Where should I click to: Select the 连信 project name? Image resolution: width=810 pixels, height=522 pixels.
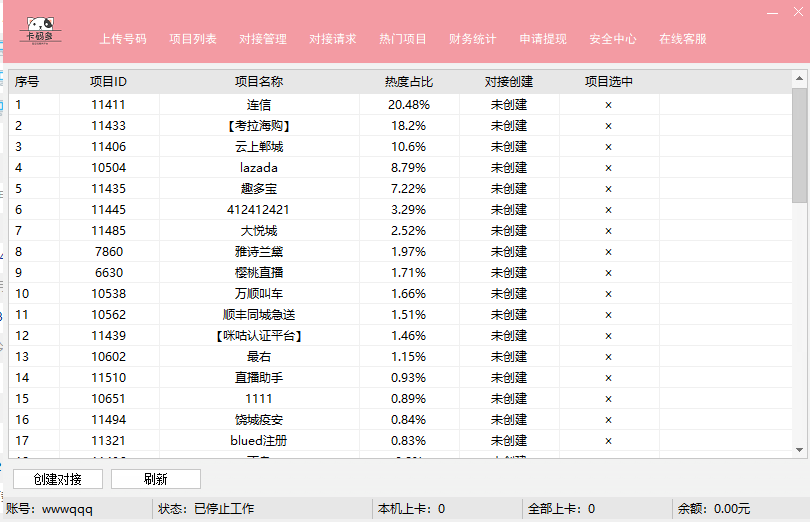pyautogui.click(x=259, y=105)
